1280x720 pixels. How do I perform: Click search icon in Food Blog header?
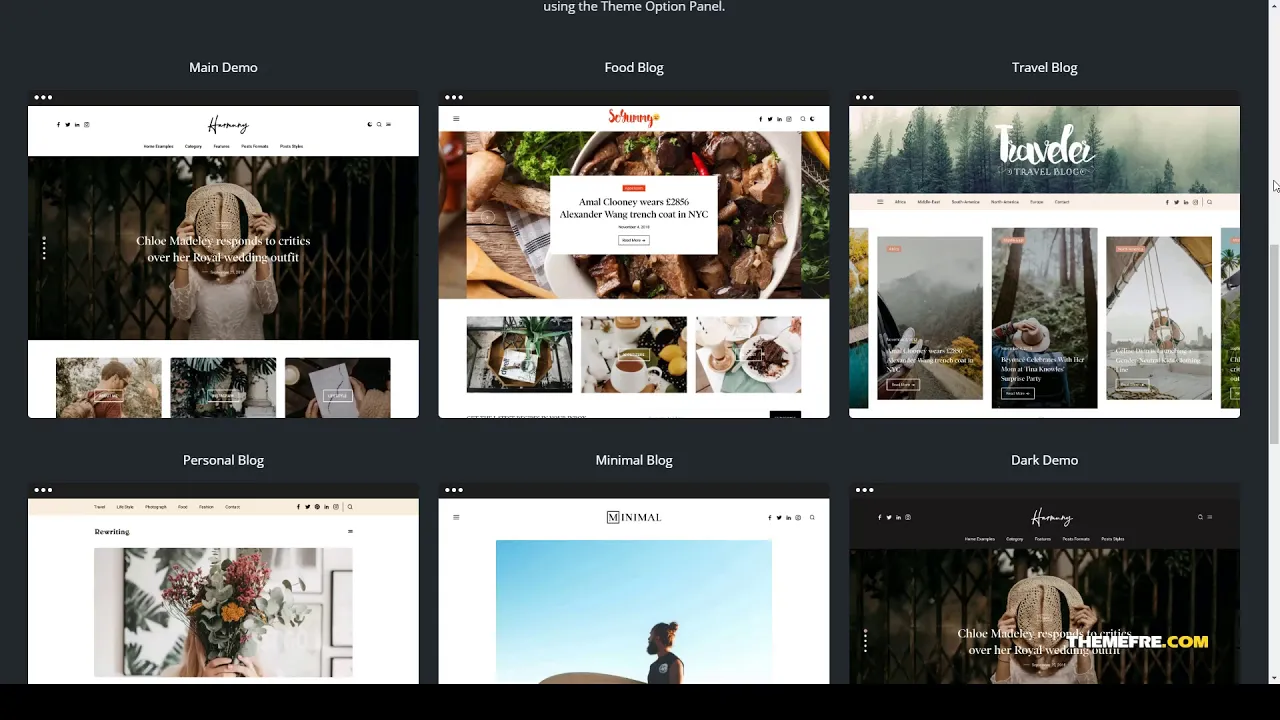pyautogui.click(x=803, y=119)
